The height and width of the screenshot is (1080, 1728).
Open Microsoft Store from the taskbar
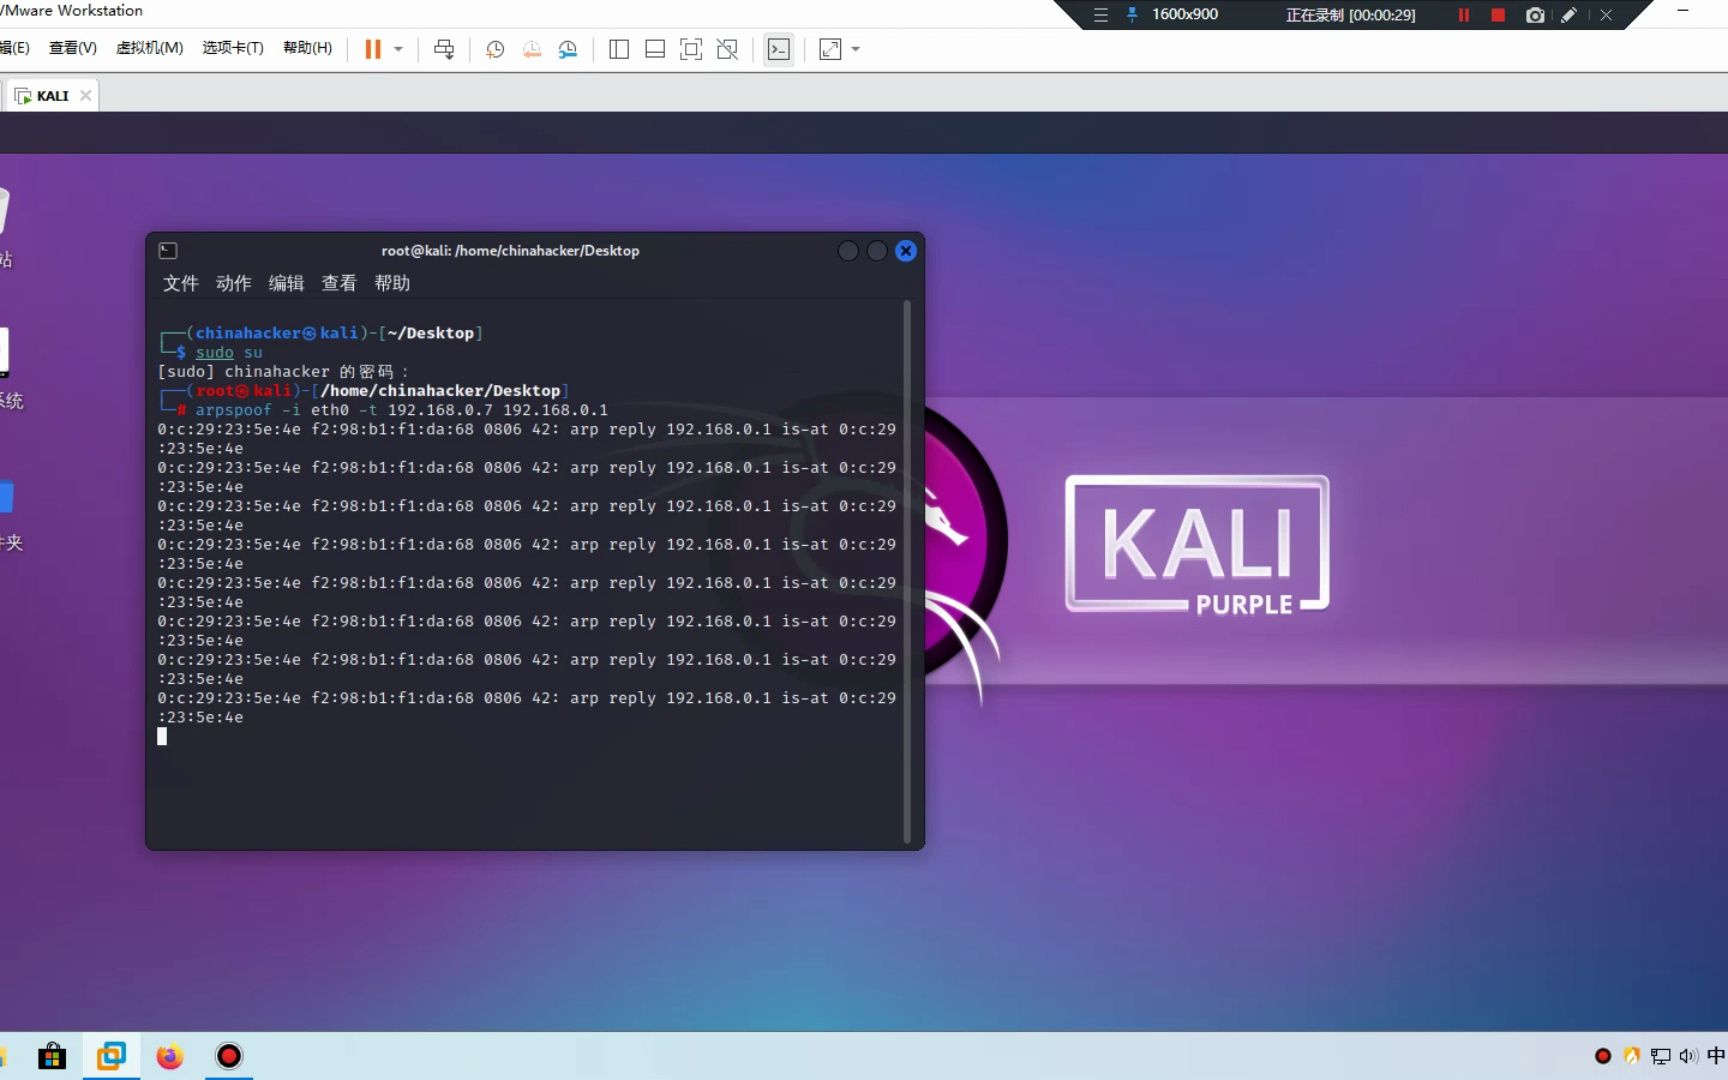[52, 1056]
